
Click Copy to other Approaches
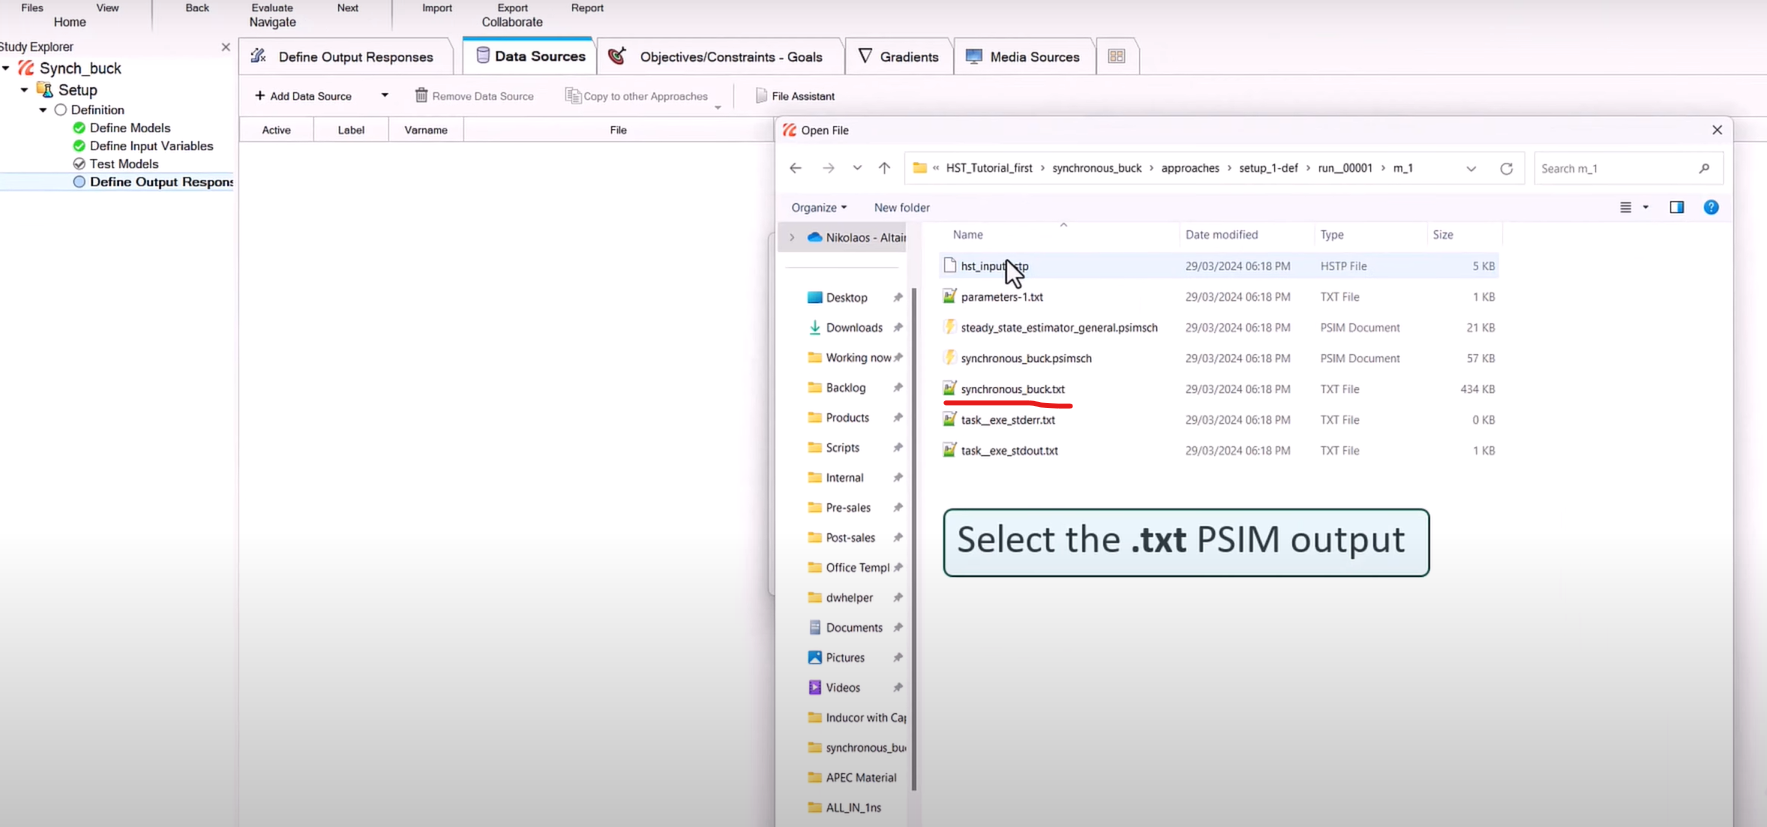[636, 96]
